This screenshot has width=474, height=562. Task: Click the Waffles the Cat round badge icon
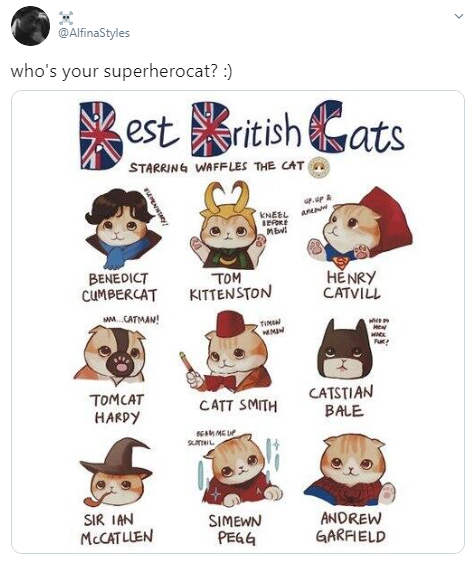click(x=319, y=167)
